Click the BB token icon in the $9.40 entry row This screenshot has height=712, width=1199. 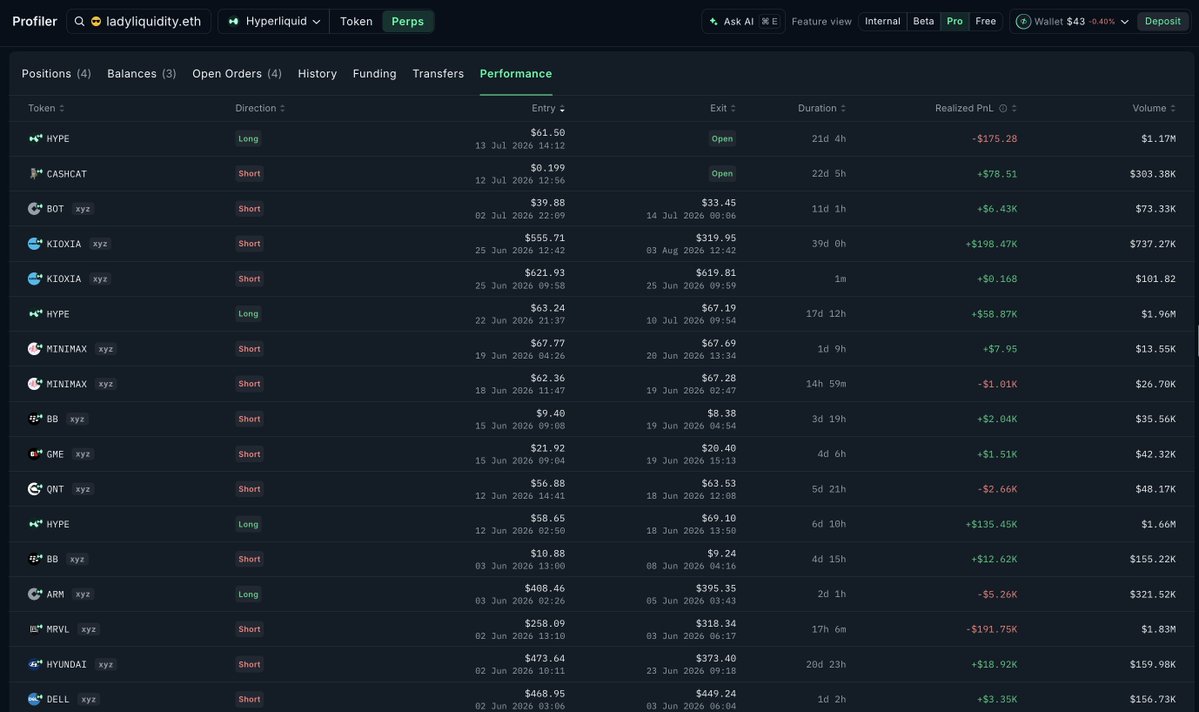coord(35,419)
